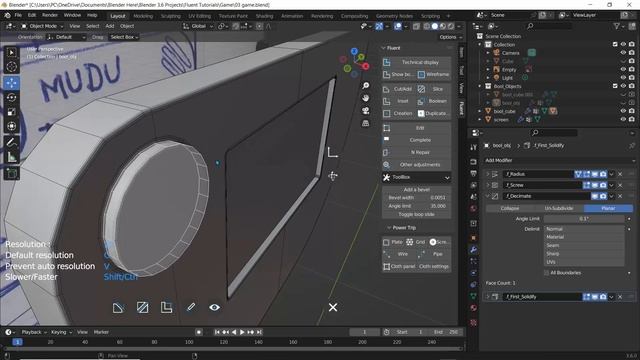Click the play animation button
This screenshot has width=640, height=360.
tap(242, 332)
